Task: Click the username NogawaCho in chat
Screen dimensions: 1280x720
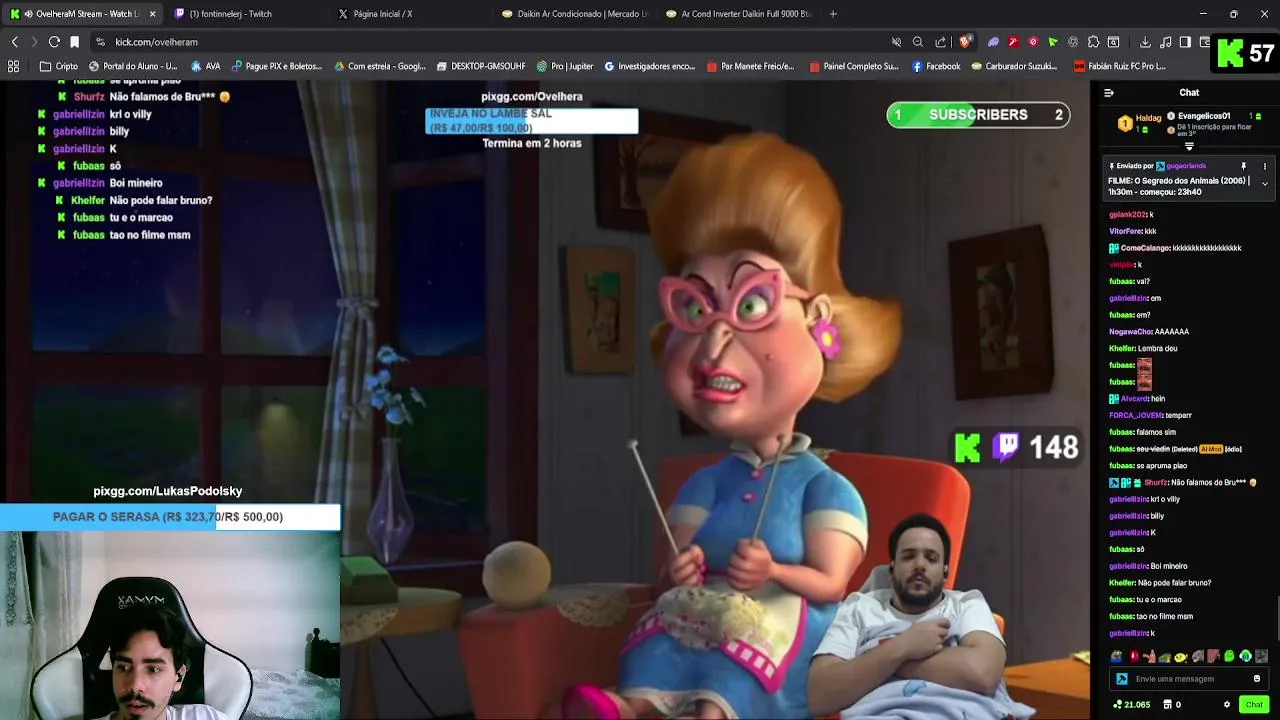Action: [x=1130, y=332]
